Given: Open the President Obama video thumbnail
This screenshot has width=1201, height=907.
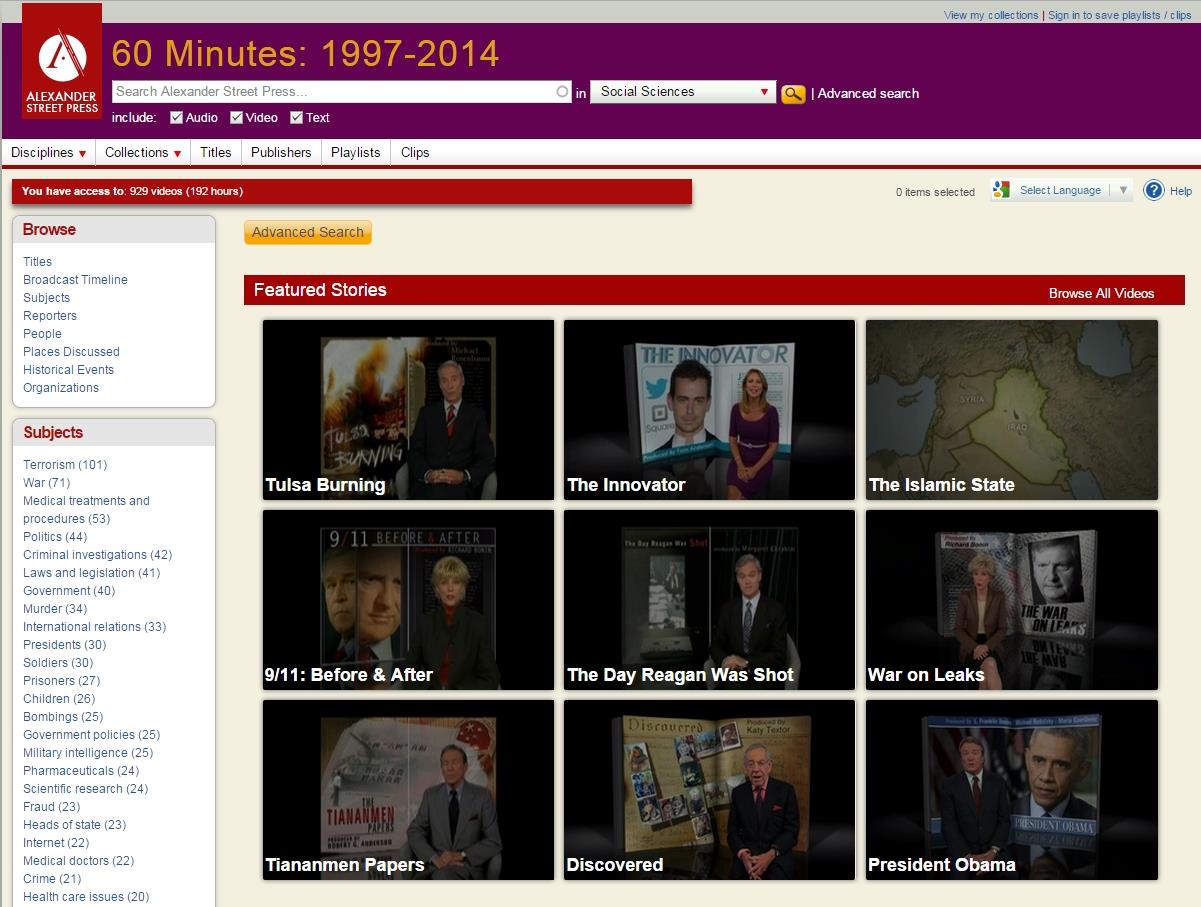Looking at the screenshot, I should (1012, 790).
